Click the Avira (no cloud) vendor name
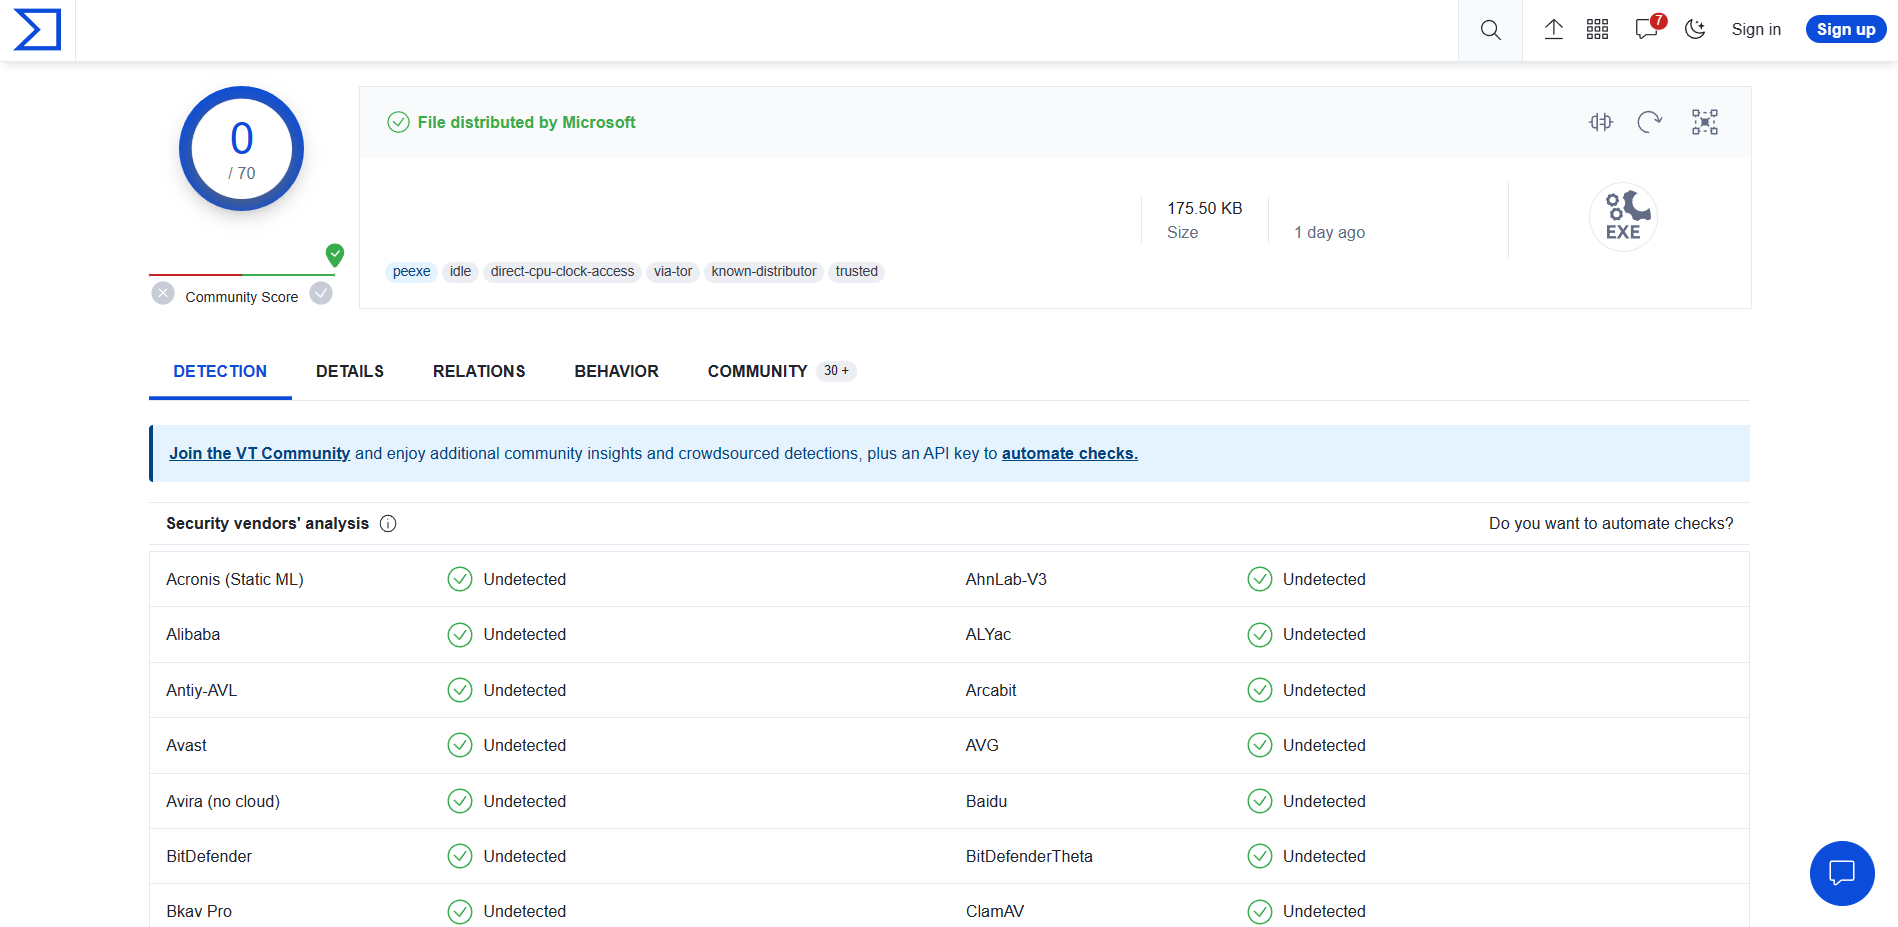The image size is (1898, 927). [x=223, y=801]
